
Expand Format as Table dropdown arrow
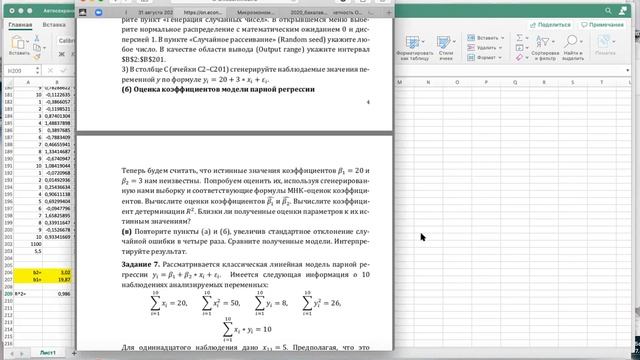point(424,42)
